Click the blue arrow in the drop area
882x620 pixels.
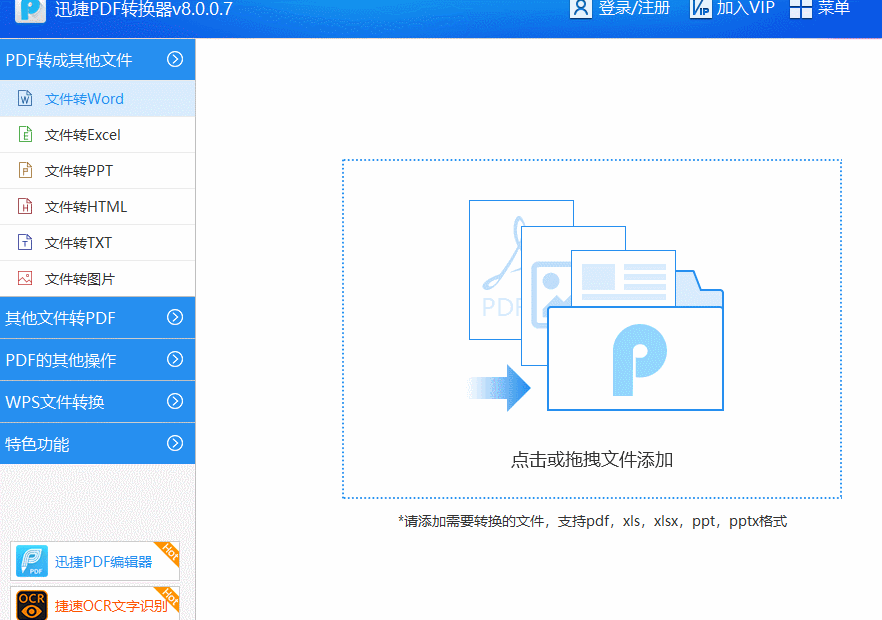[499, 388]
